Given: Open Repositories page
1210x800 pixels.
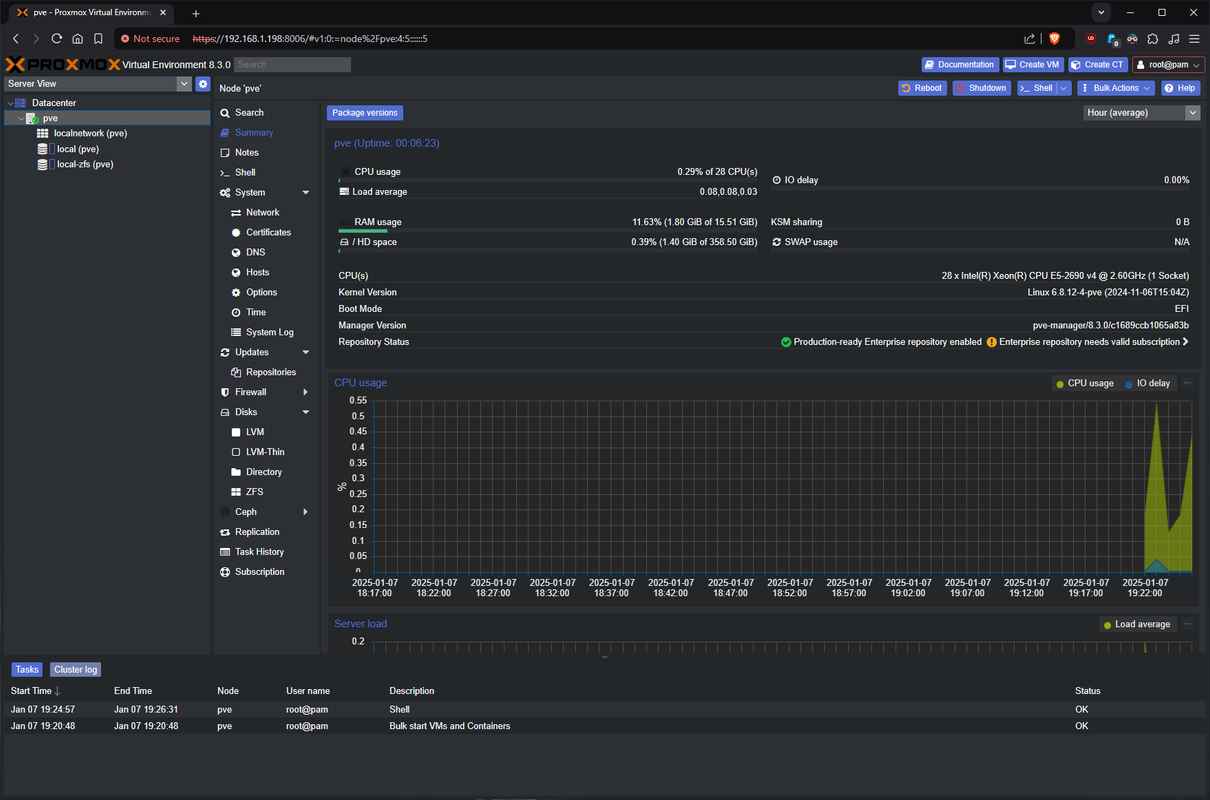Looking at the screenshot, I should coord(270,373).
